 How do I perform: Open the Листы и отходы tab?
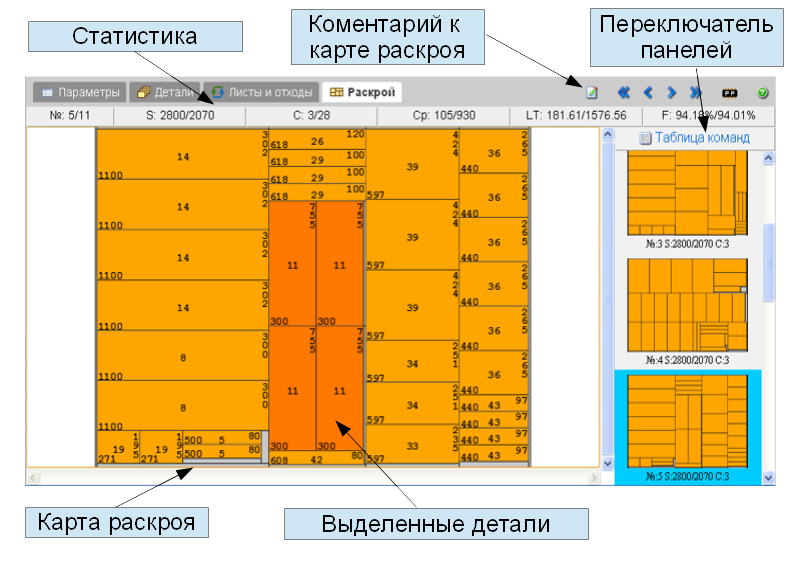click(261, 92)
